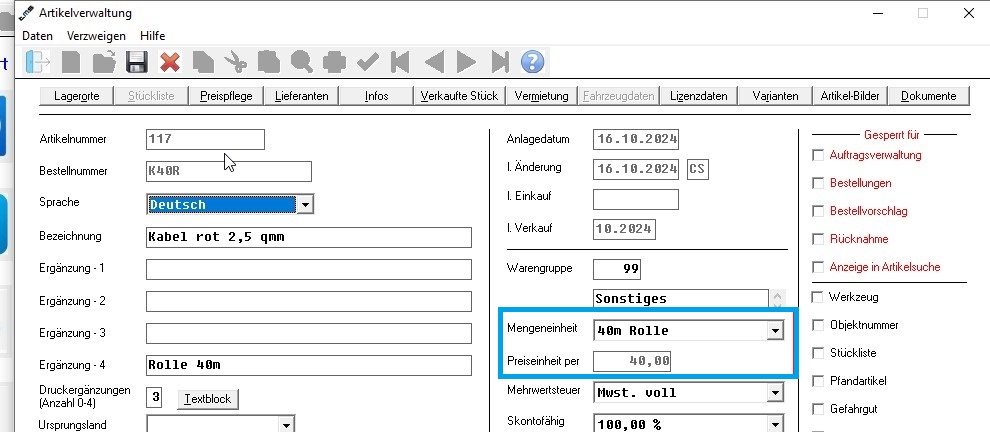Viewport: 990px width, 432px height.
Task: Open the Verkaufte Stück section
Action: tap(459, 96)
